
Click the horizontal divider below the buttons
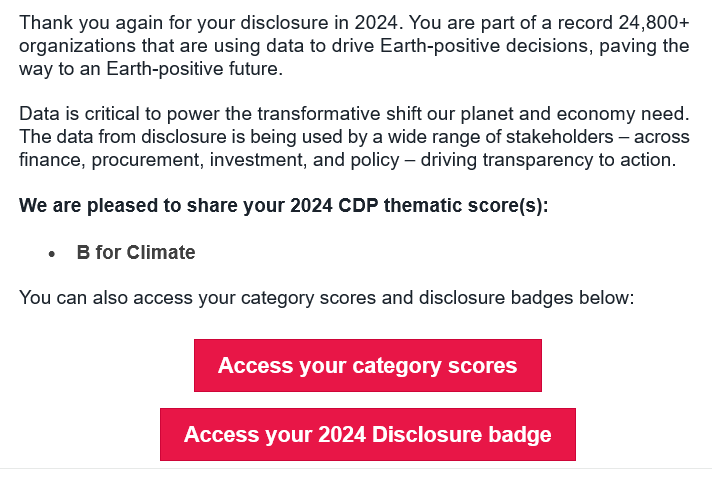coord(356,469)
